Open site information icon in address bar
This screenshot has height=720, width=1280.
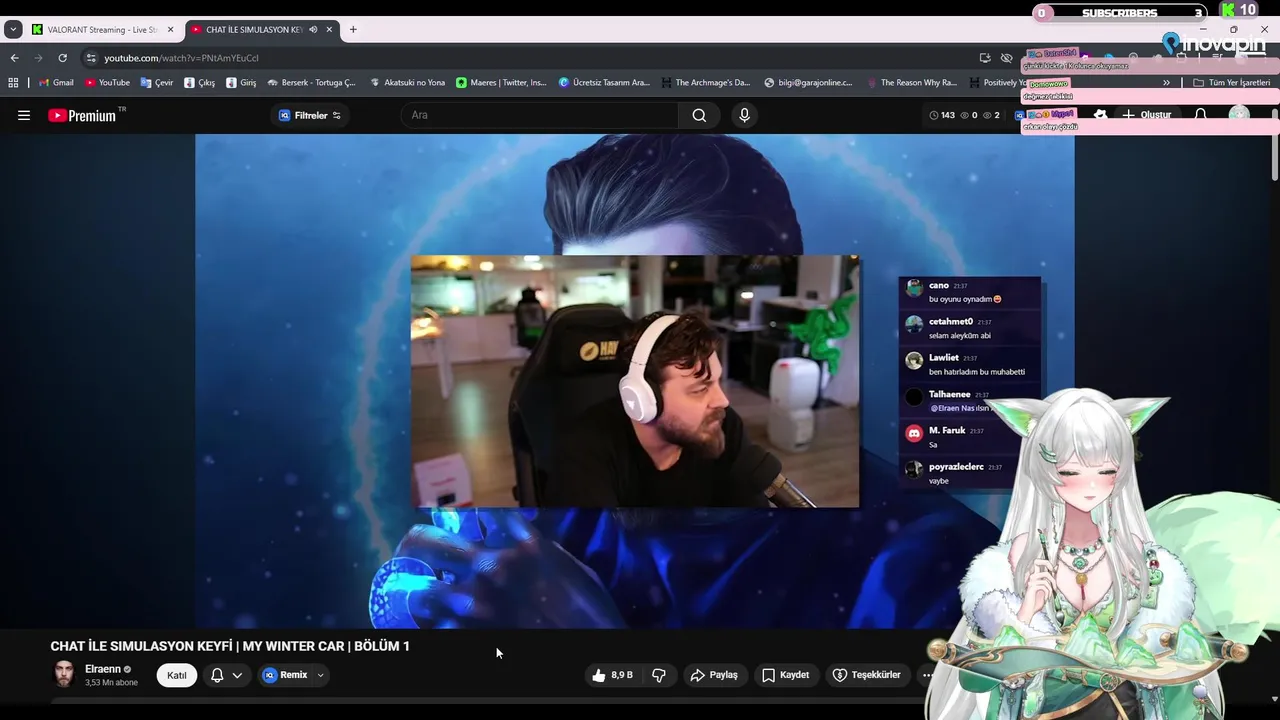coord(91,58)
